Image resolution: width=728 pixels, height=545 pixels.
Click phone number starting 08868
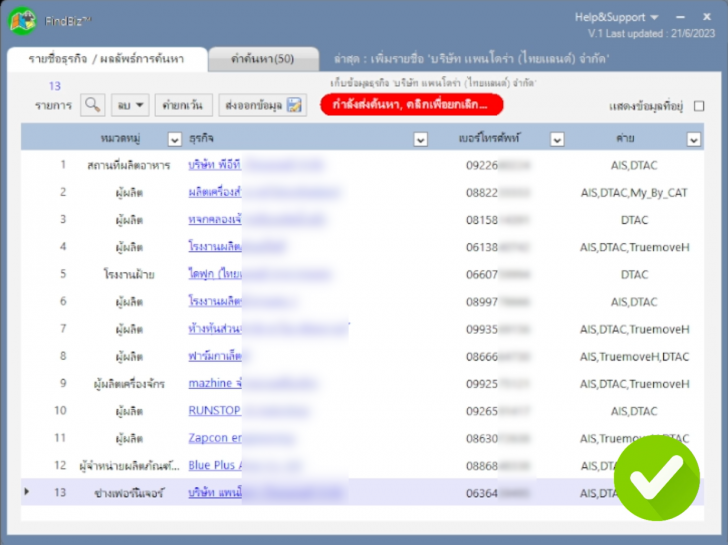tap(498, 466)
